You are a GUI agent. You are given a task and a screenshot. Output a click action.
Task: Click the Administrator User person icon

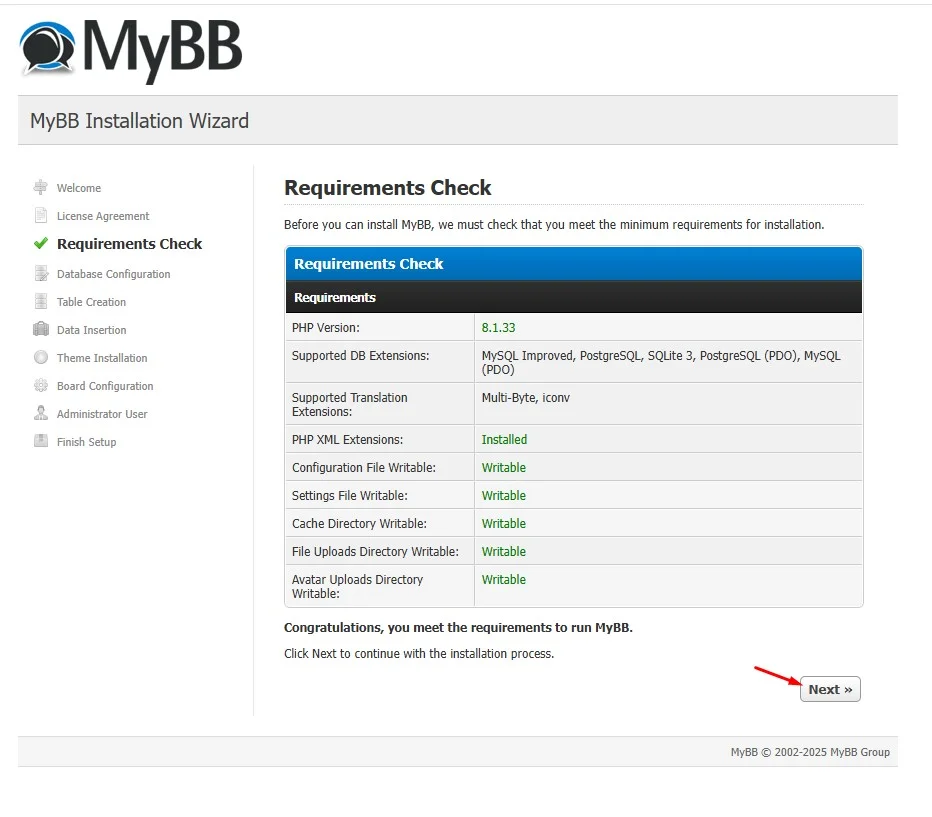[x=40, y=413]
